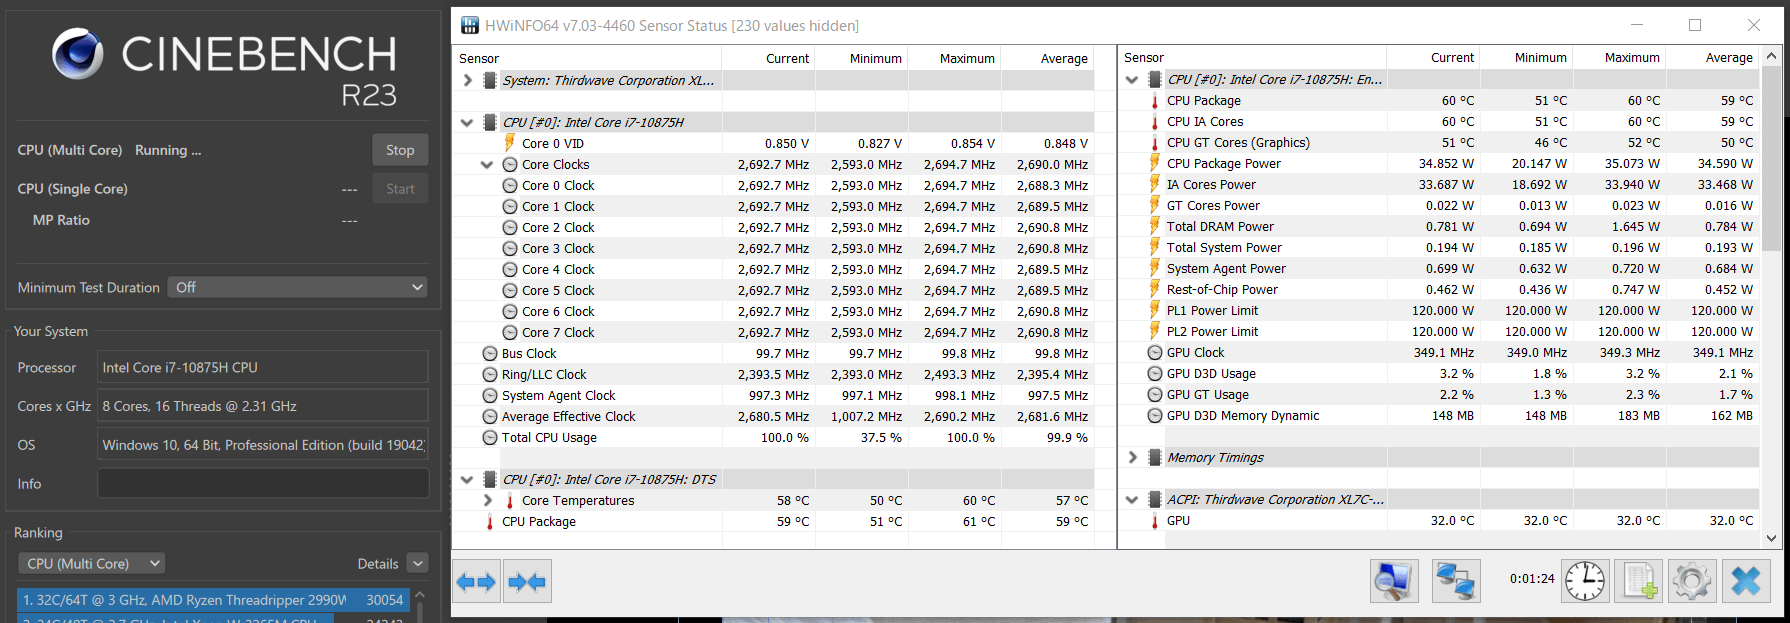Click the HWiNFO64 title bar app icon

[469, 25]
